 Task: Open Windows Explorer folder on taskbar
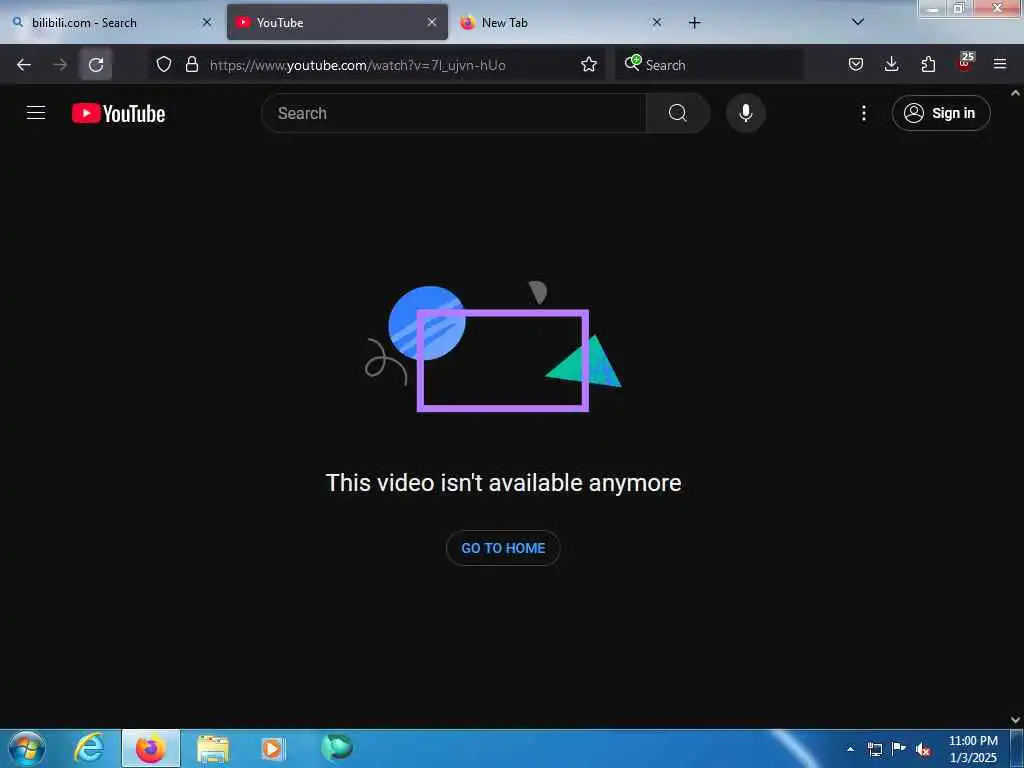click(x=213, y=748)
